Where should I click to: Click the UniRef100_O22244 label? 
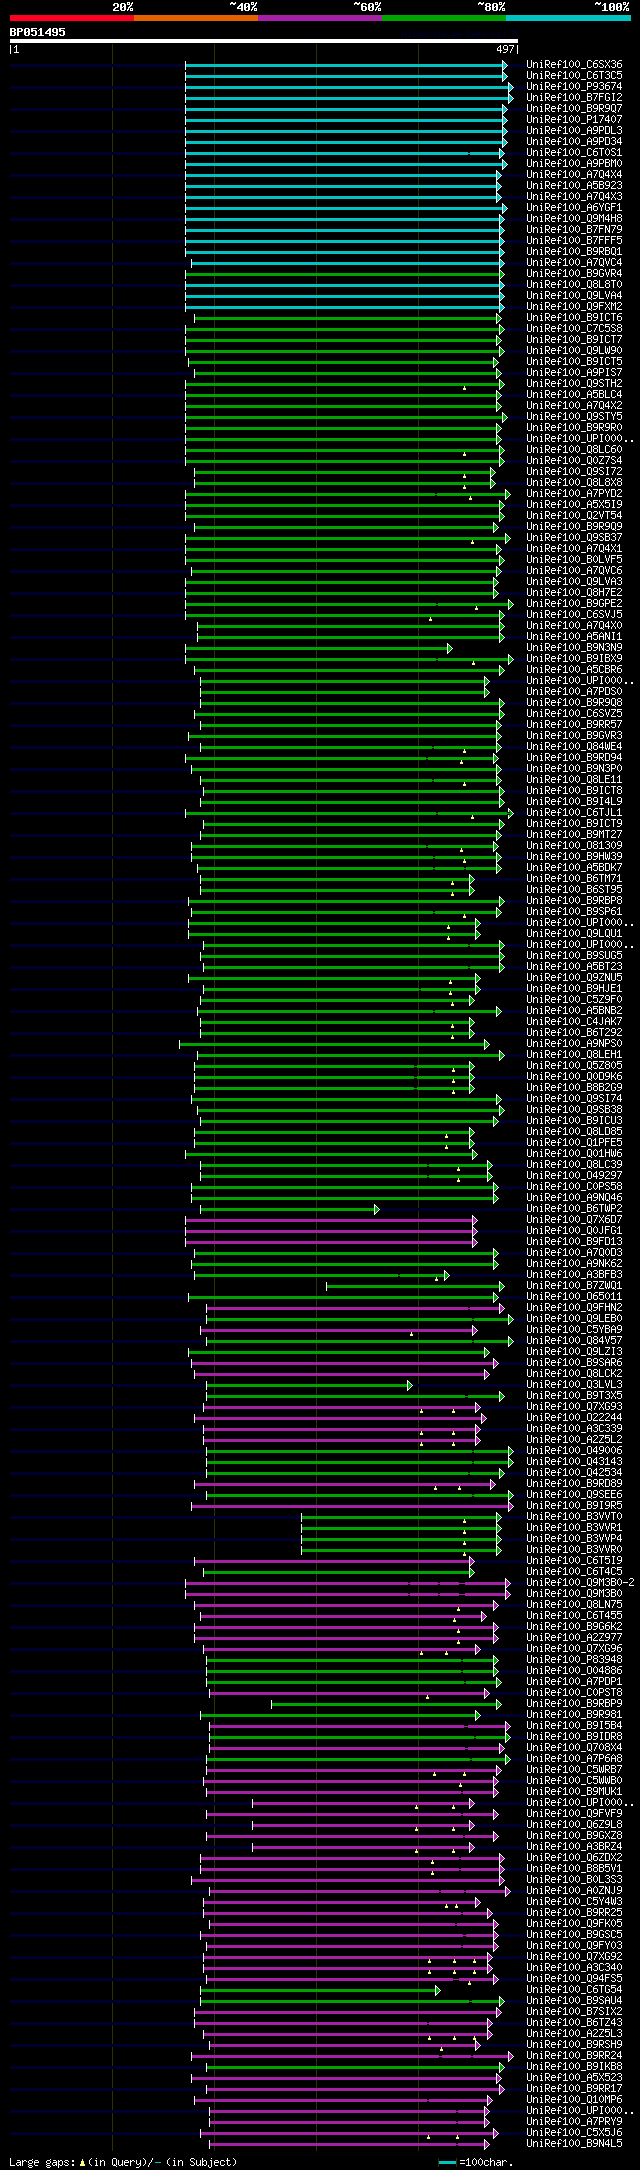pyautogui.click(x=574, y=1418)
